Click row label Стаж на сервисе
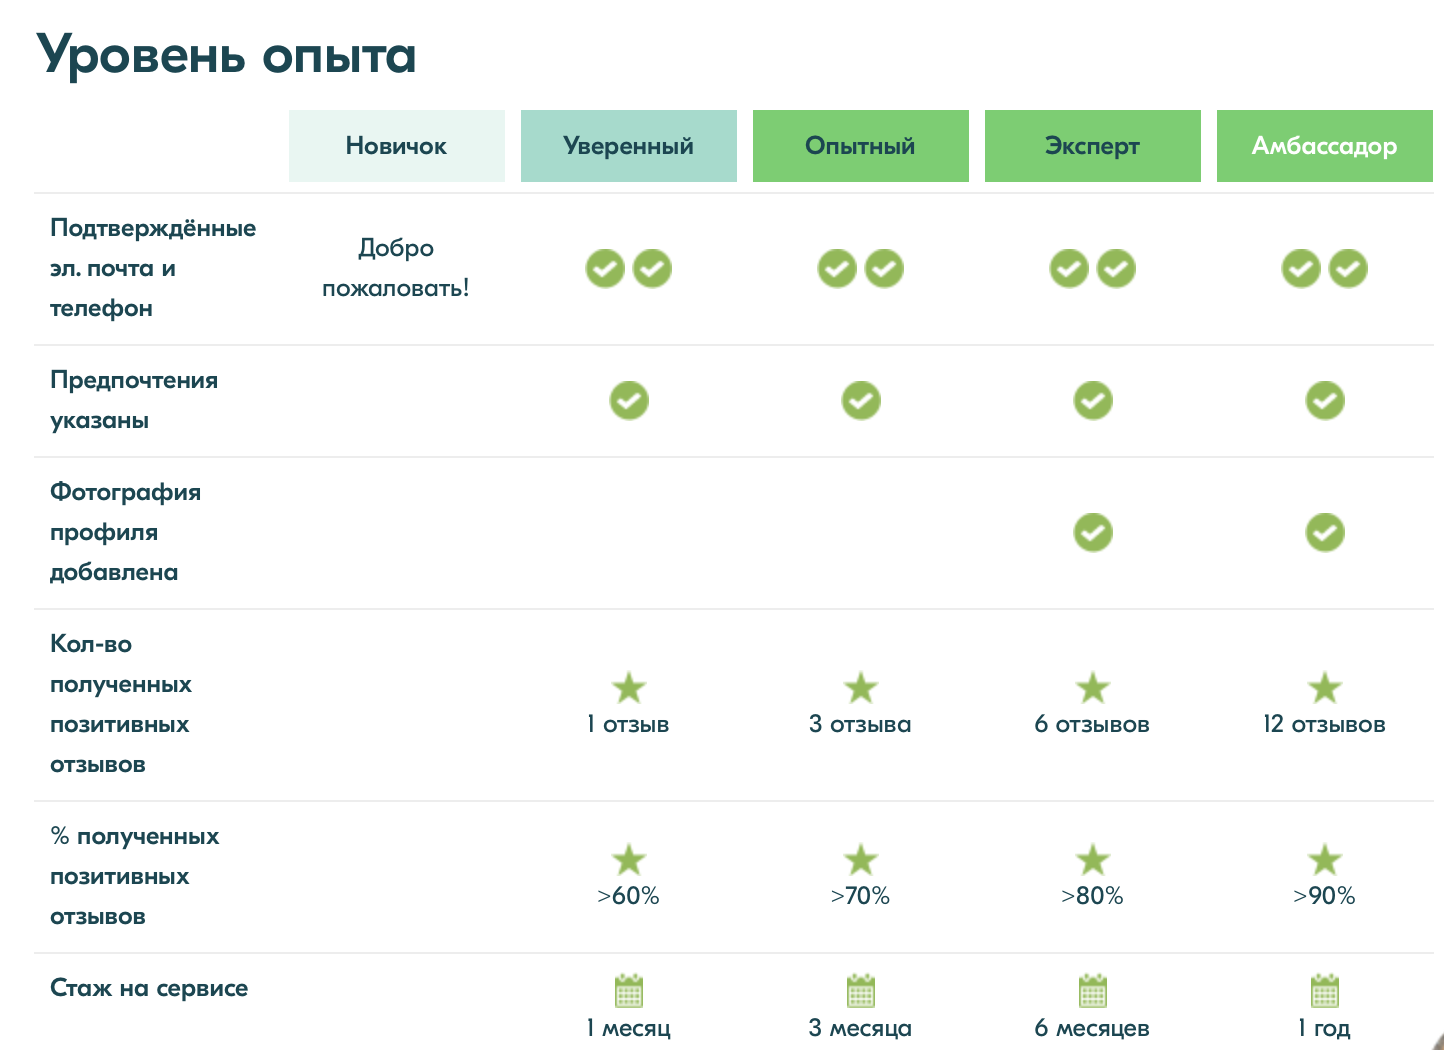1444x1050 pixels. coord(149,988)
